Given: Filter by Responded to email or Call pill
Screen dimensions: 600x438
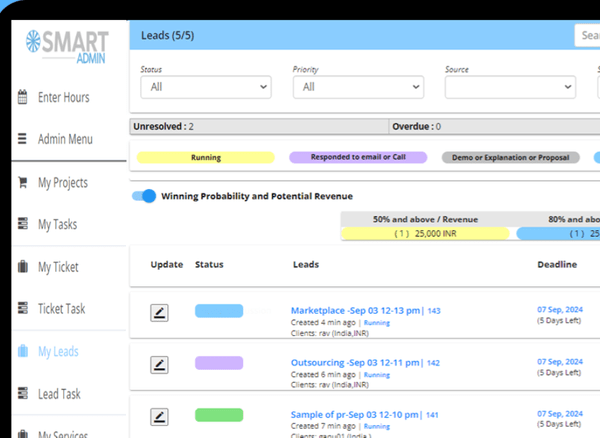Looking at the screenshot, I should pyautogui.click(x=358, y=157).
